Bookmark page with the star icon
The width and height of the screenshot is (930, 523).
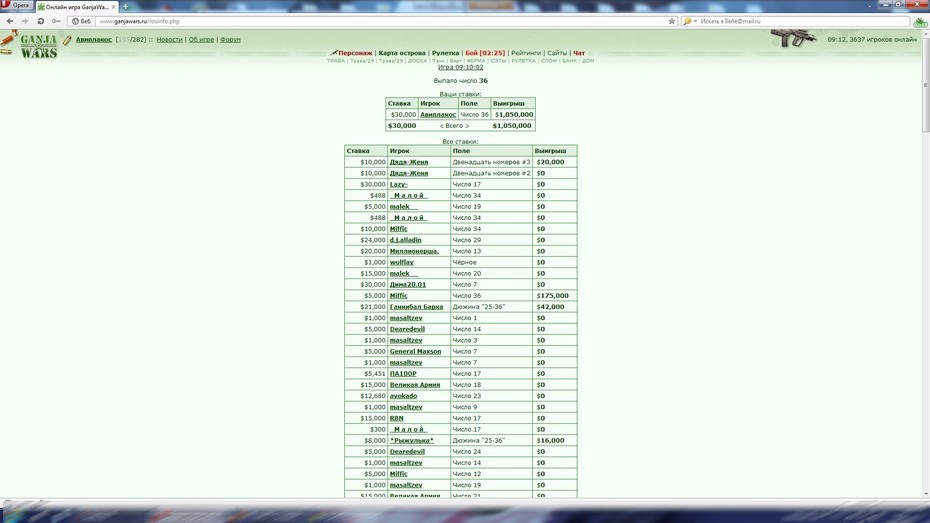click(x=671, y=21)
